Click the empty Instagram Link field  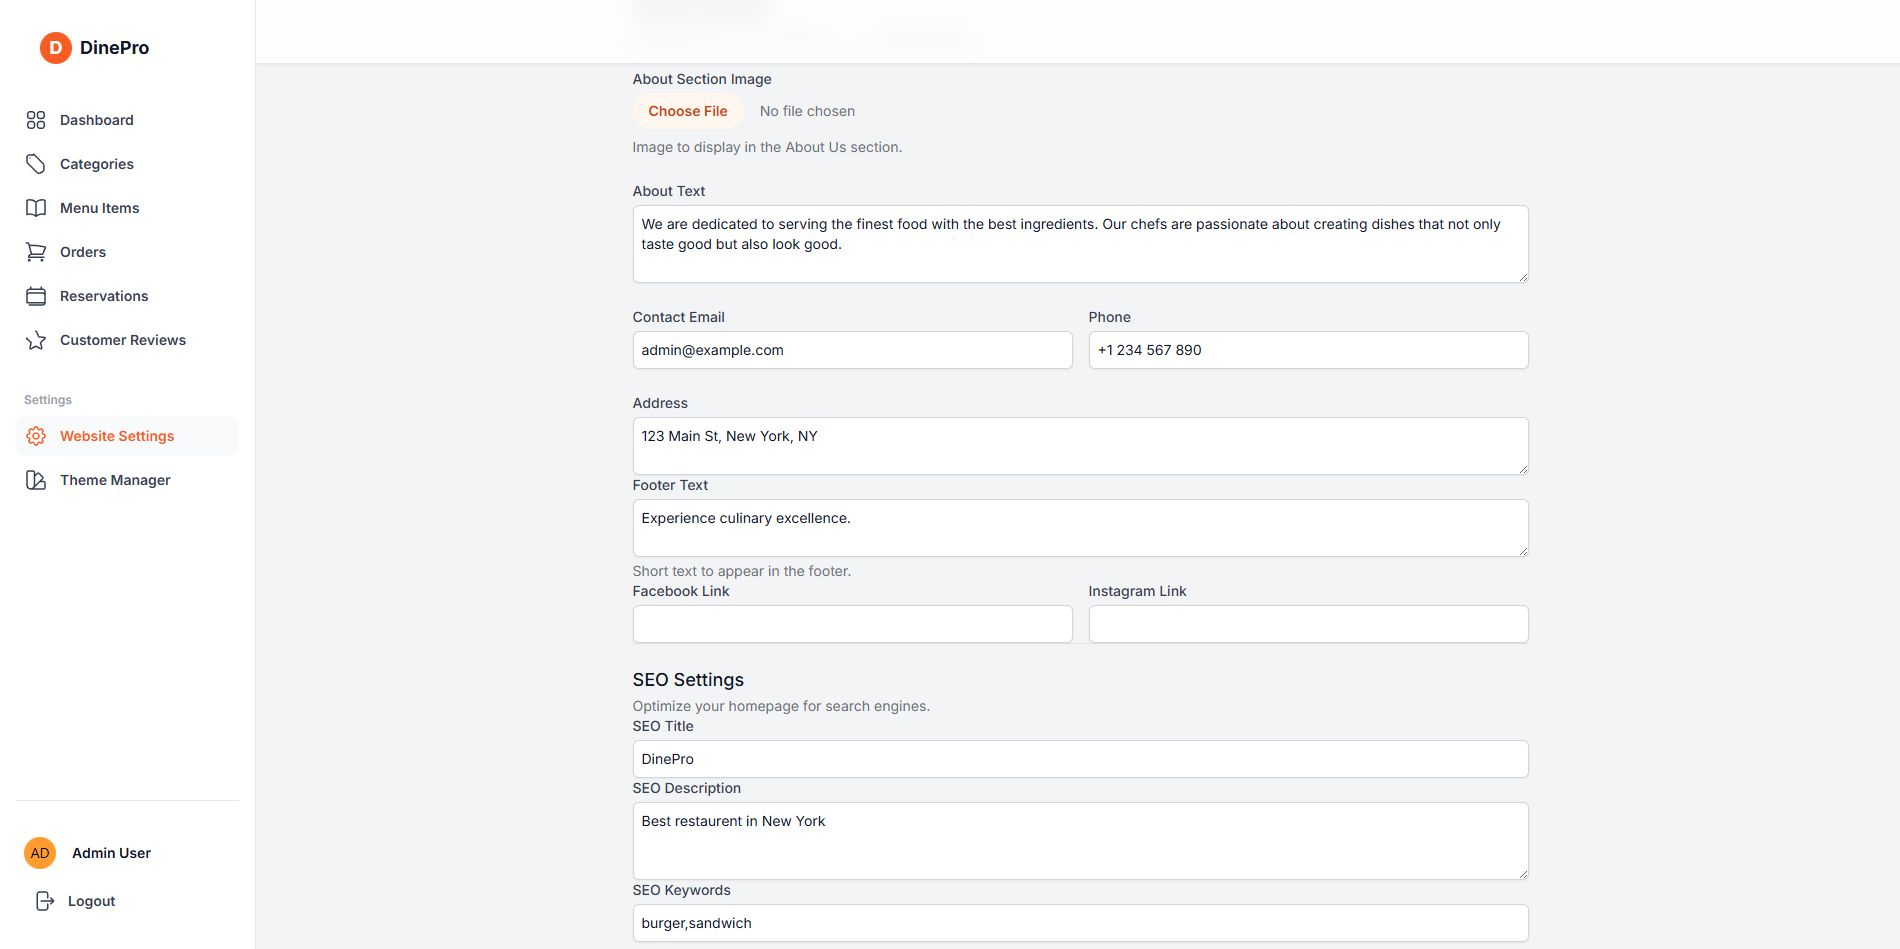(x=1308, y=624)
